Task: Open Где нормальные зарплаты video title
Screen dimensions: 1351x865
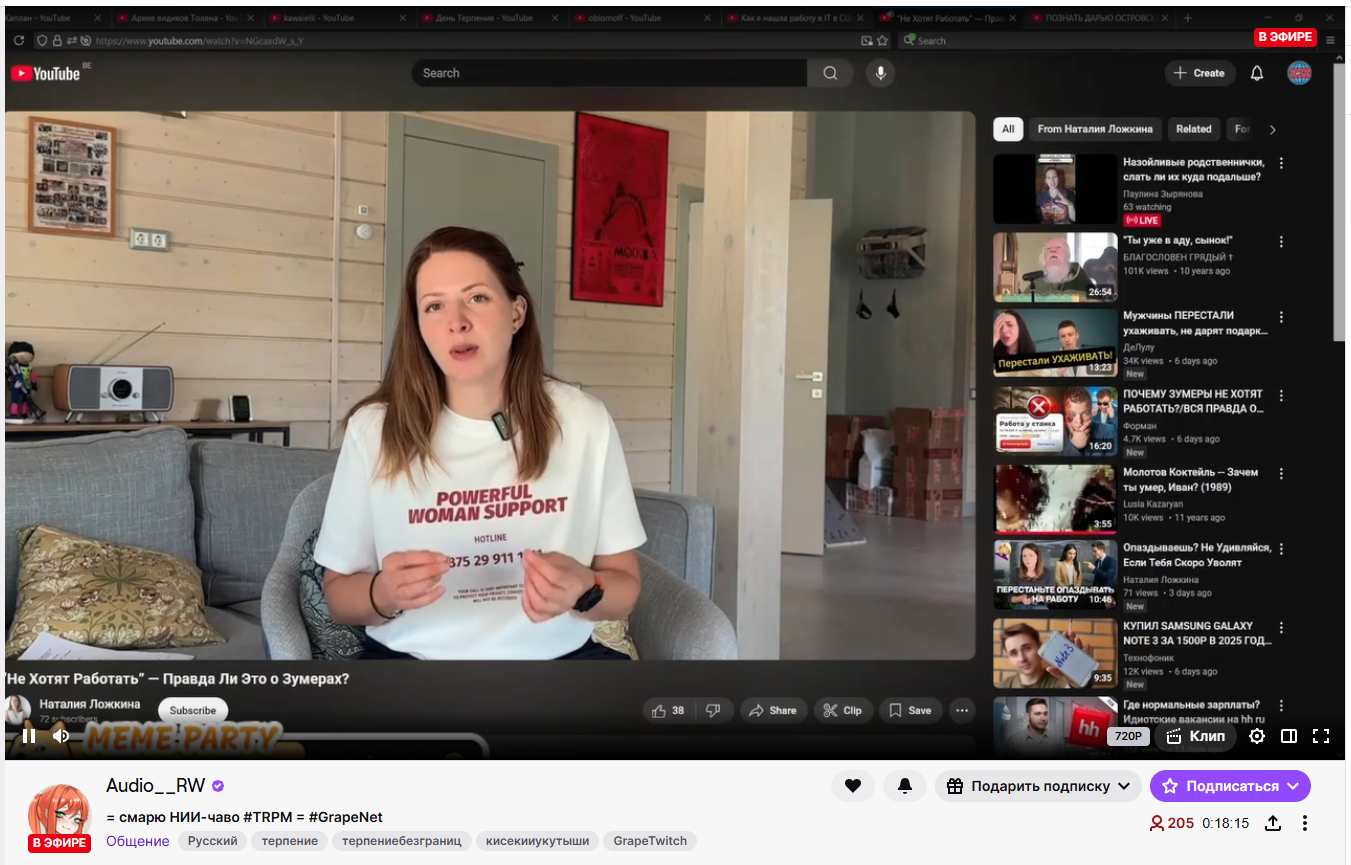Action: 1194,712
